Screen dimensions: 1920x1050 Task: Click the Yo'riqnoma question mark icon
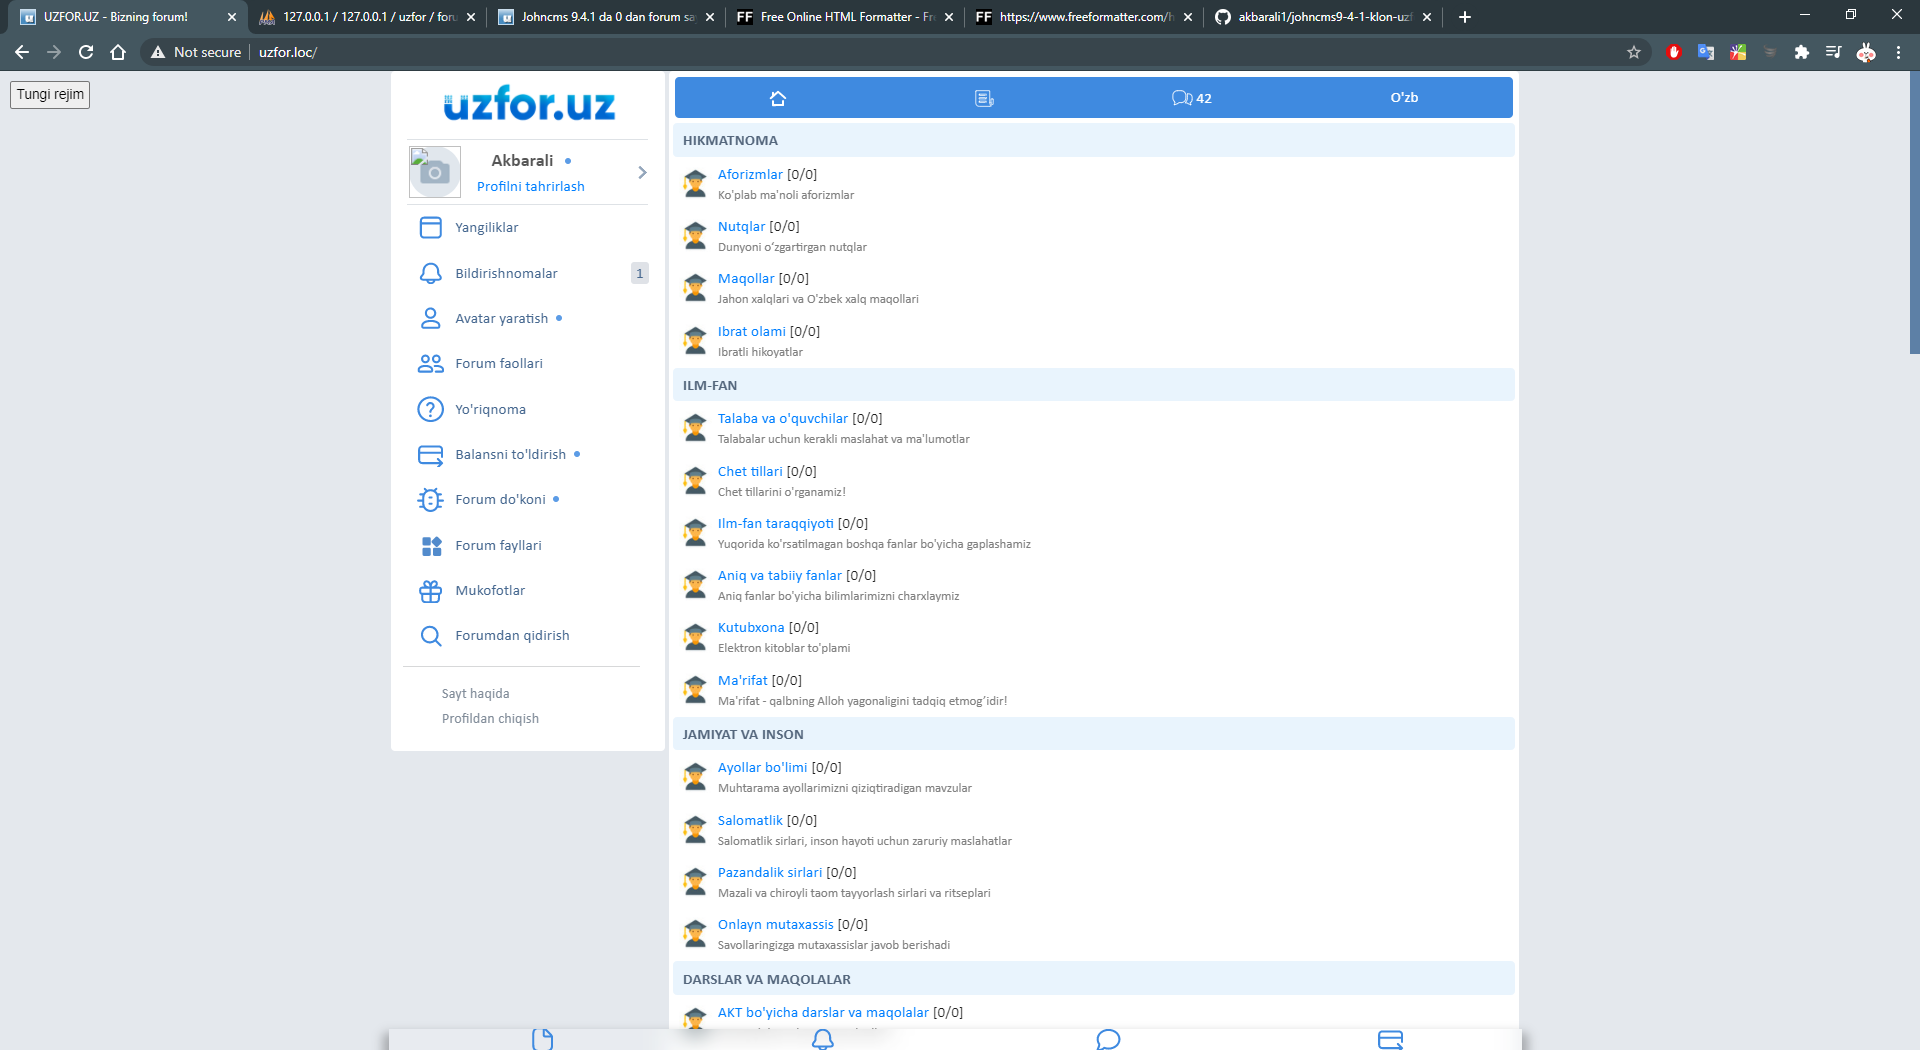[x=430, y=409]
